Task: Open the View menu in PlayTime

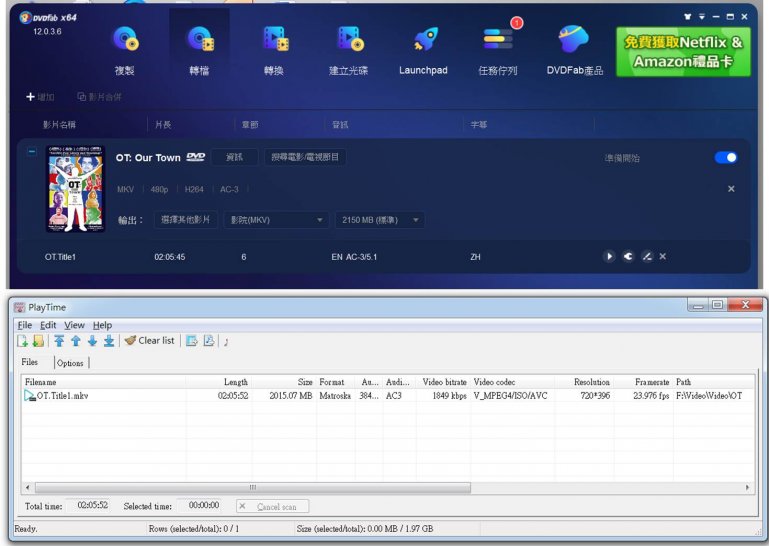Action: click(x=75, y=325)
